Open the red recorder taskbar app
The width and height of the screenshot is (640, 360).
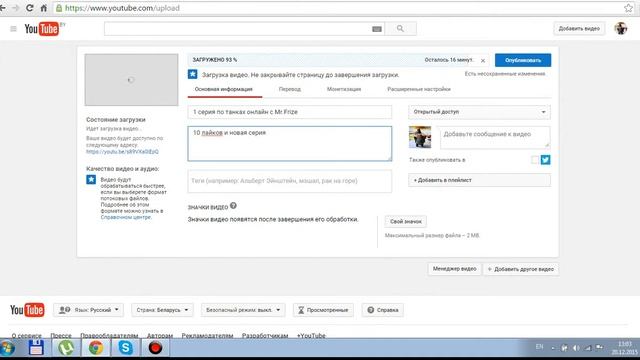click(156, 348)
